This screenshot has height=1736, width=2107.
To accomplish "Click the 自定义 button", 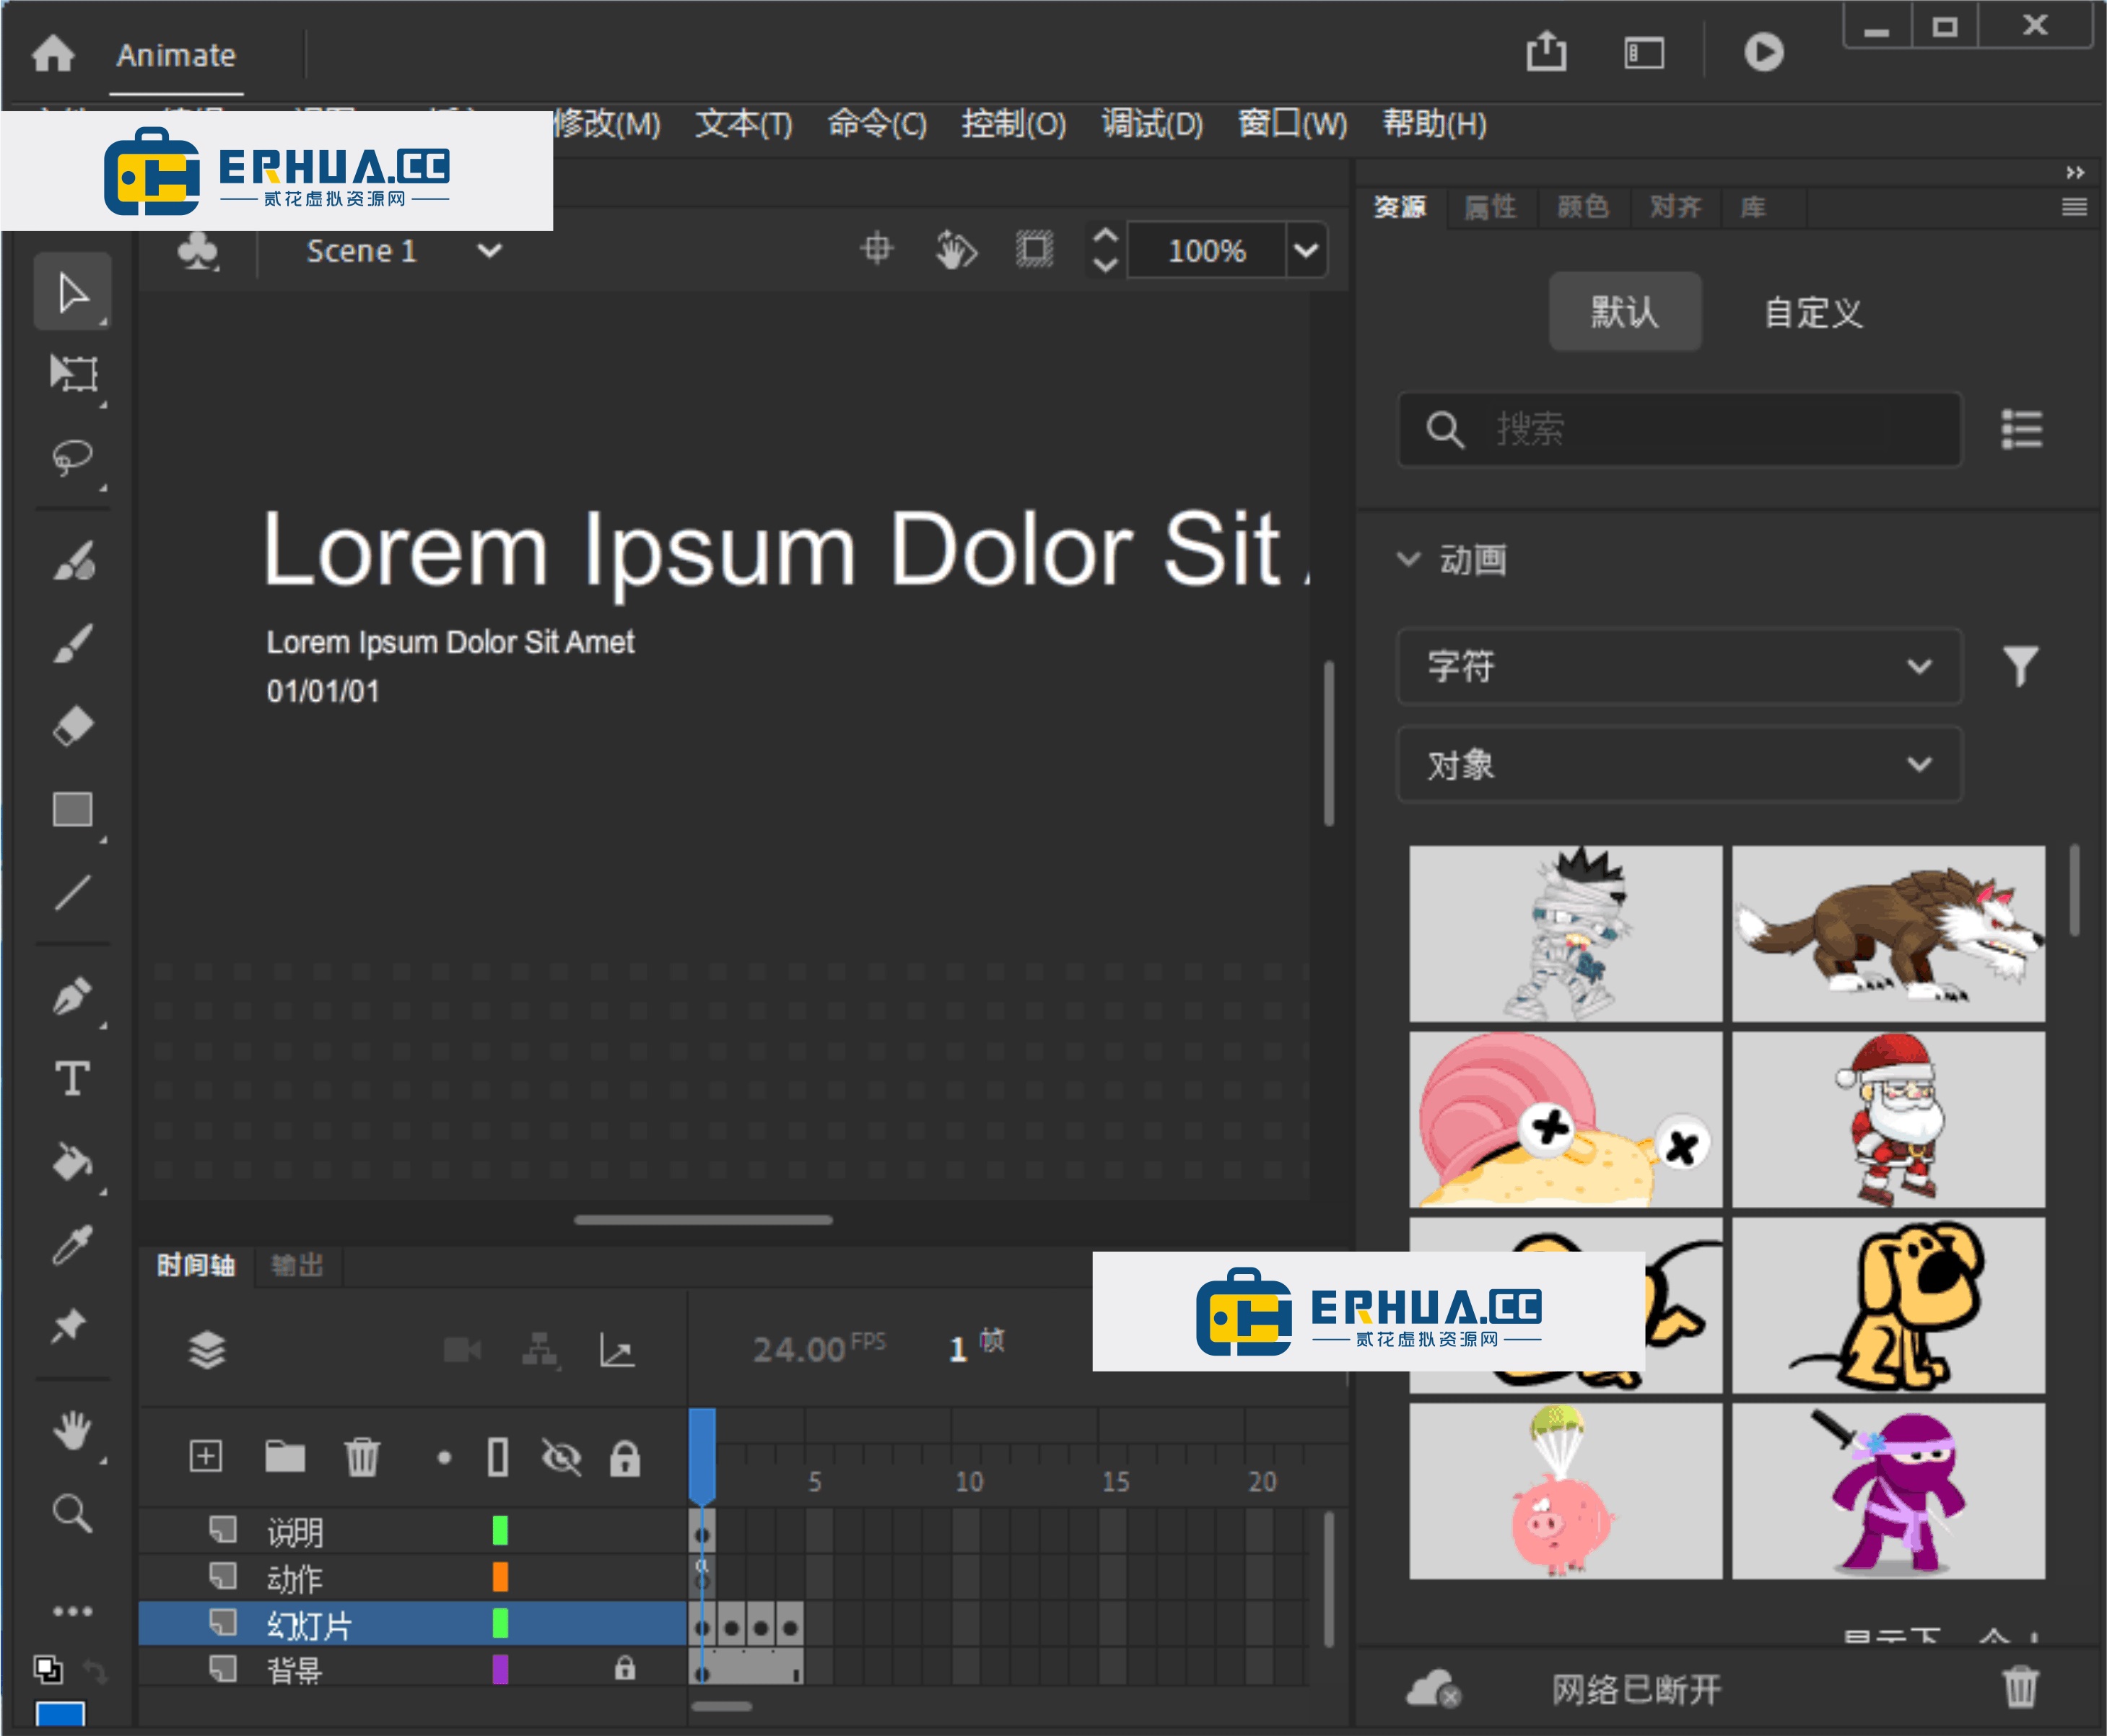I will point(1813,312).
